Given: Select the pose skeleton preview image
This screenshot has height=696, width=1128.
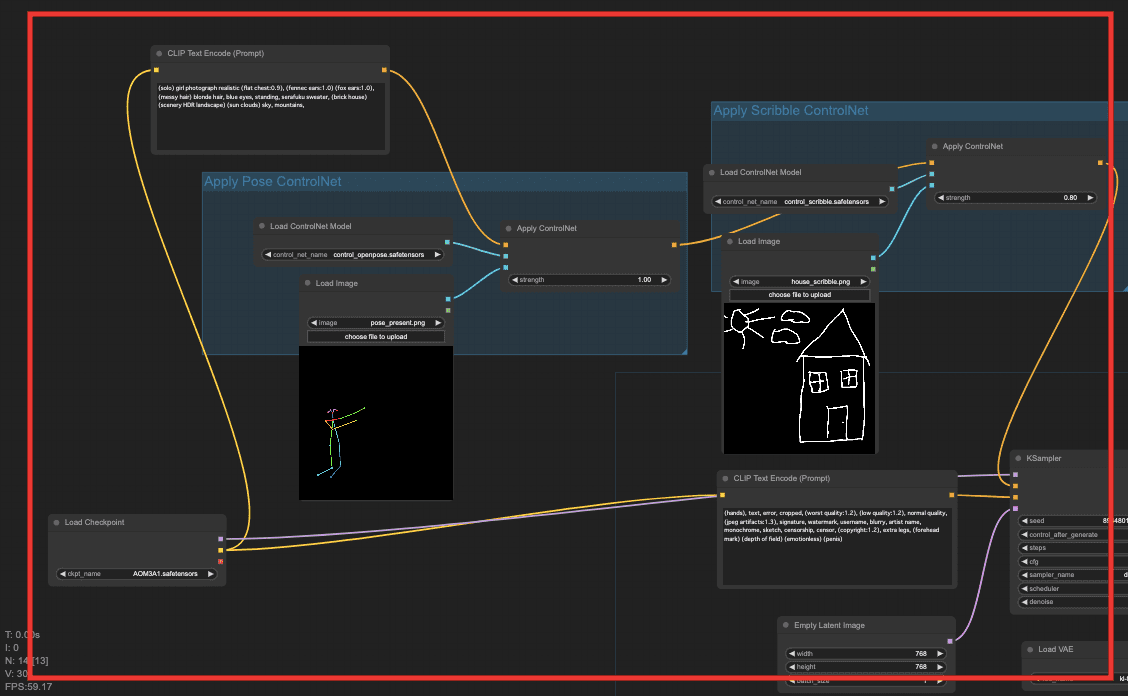Looking at the screenshot, I should 376,423.
